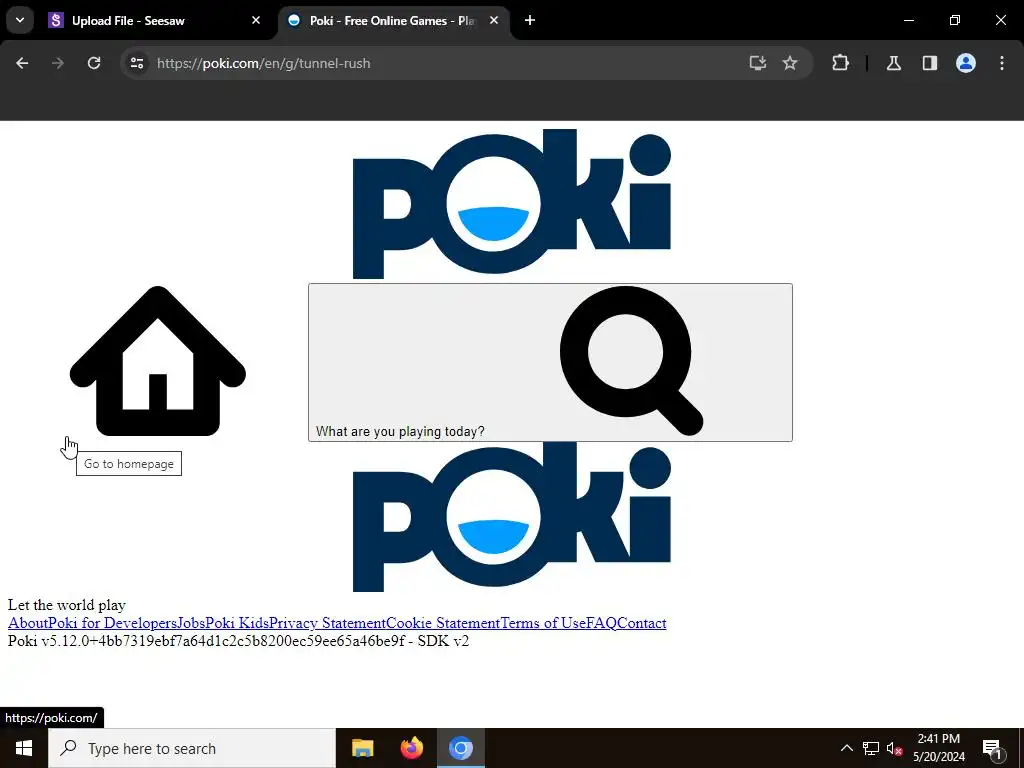Click the network icon in system tray

pos(871,748)
